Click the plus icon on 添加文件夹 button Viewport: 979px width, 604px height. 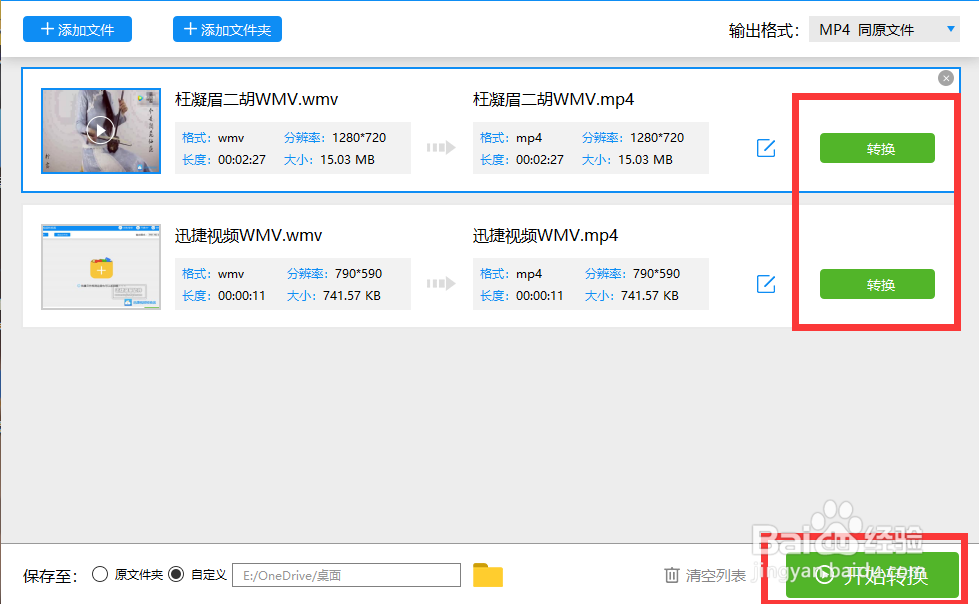[x=190, y=28]
